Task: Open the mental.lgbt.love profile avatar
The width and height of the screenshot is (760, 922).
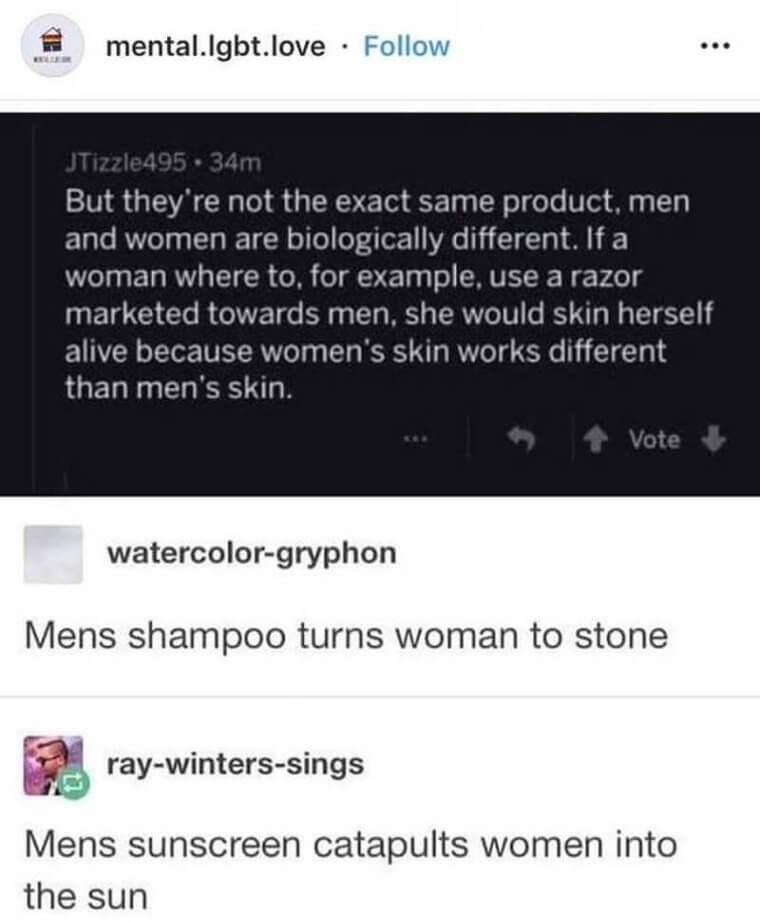Action: (52, 46)
